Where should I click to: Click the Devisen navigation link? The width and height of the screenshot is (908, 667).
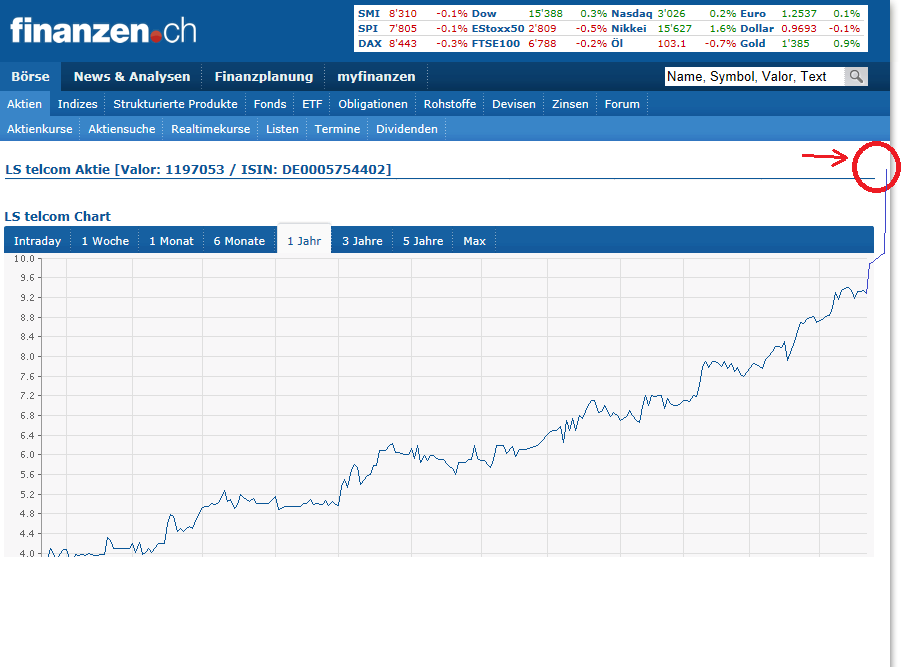513,104
